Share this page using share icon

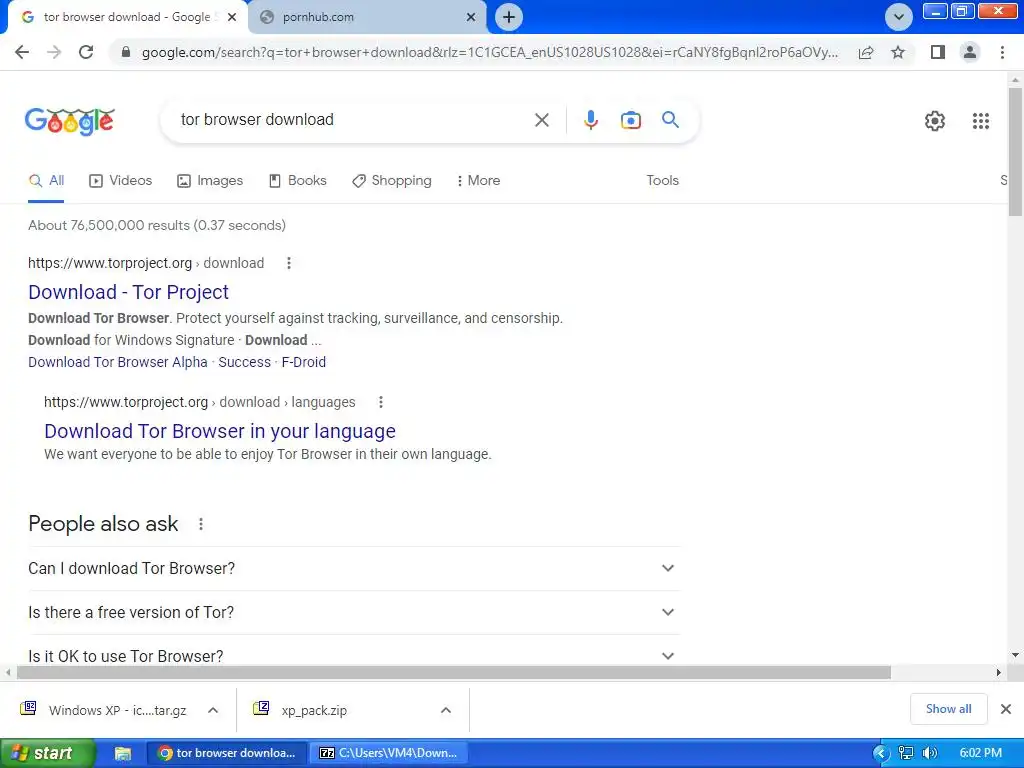click(x=866, y=52)
